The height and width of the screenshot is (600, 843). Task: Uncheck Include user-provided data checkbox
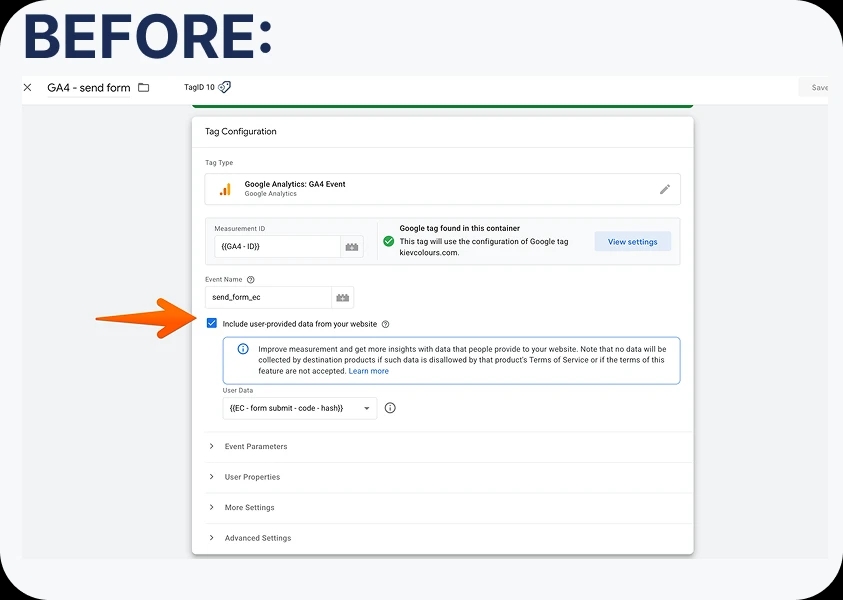(x=212, y=323)
